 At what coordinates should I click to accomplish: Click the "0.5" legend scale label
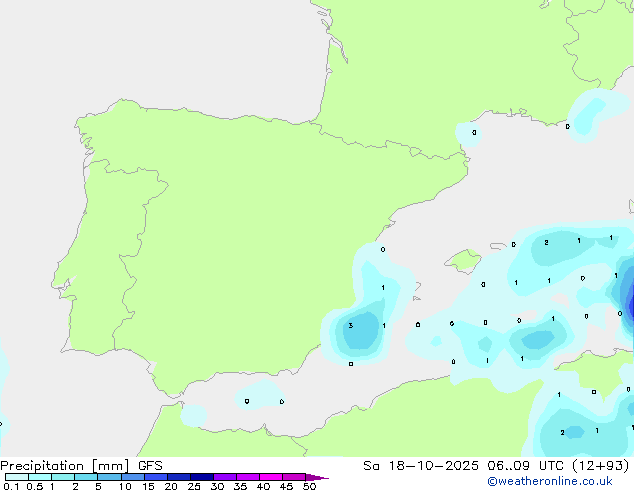tap(35, 486)
